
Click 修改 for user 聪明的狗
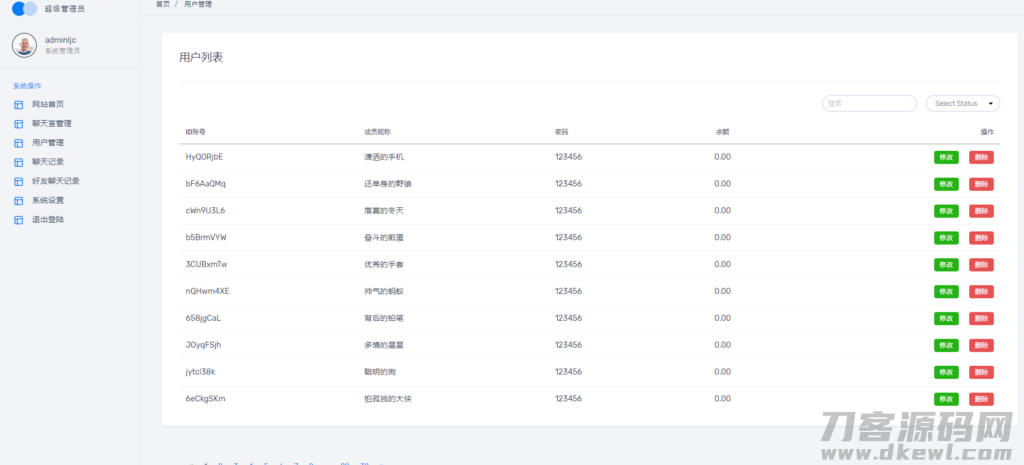[x=946, y=372]
